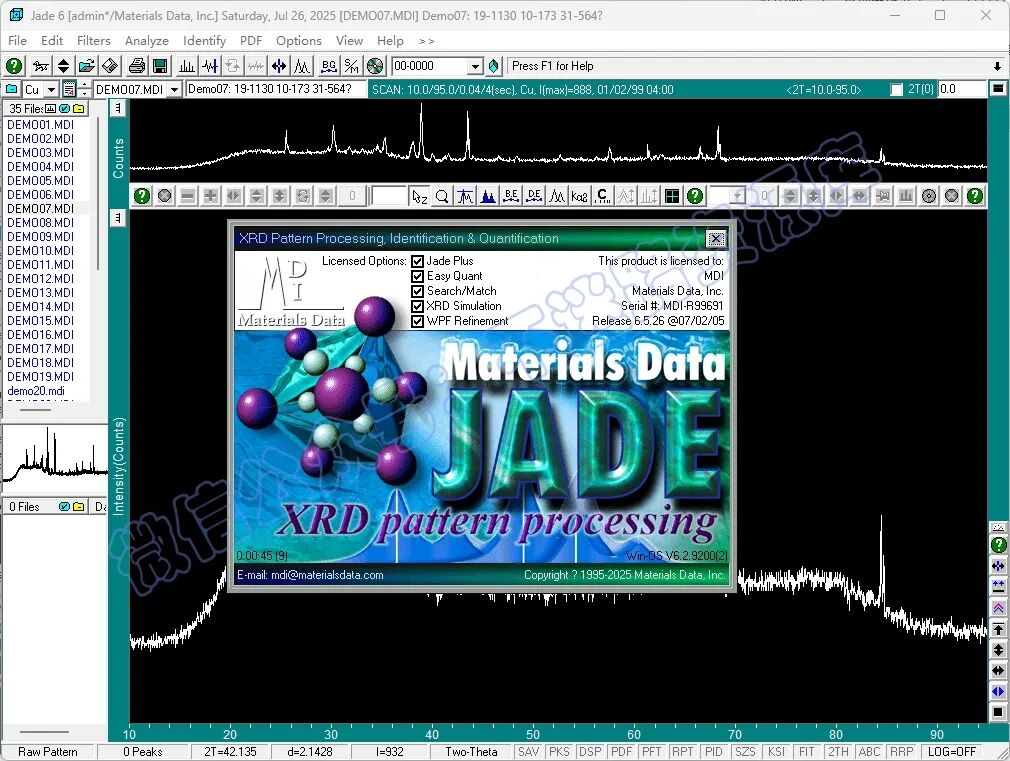The height and width of the screenshot is (761, 1010).
Task: Open the Identify menu
Action: 204,41
